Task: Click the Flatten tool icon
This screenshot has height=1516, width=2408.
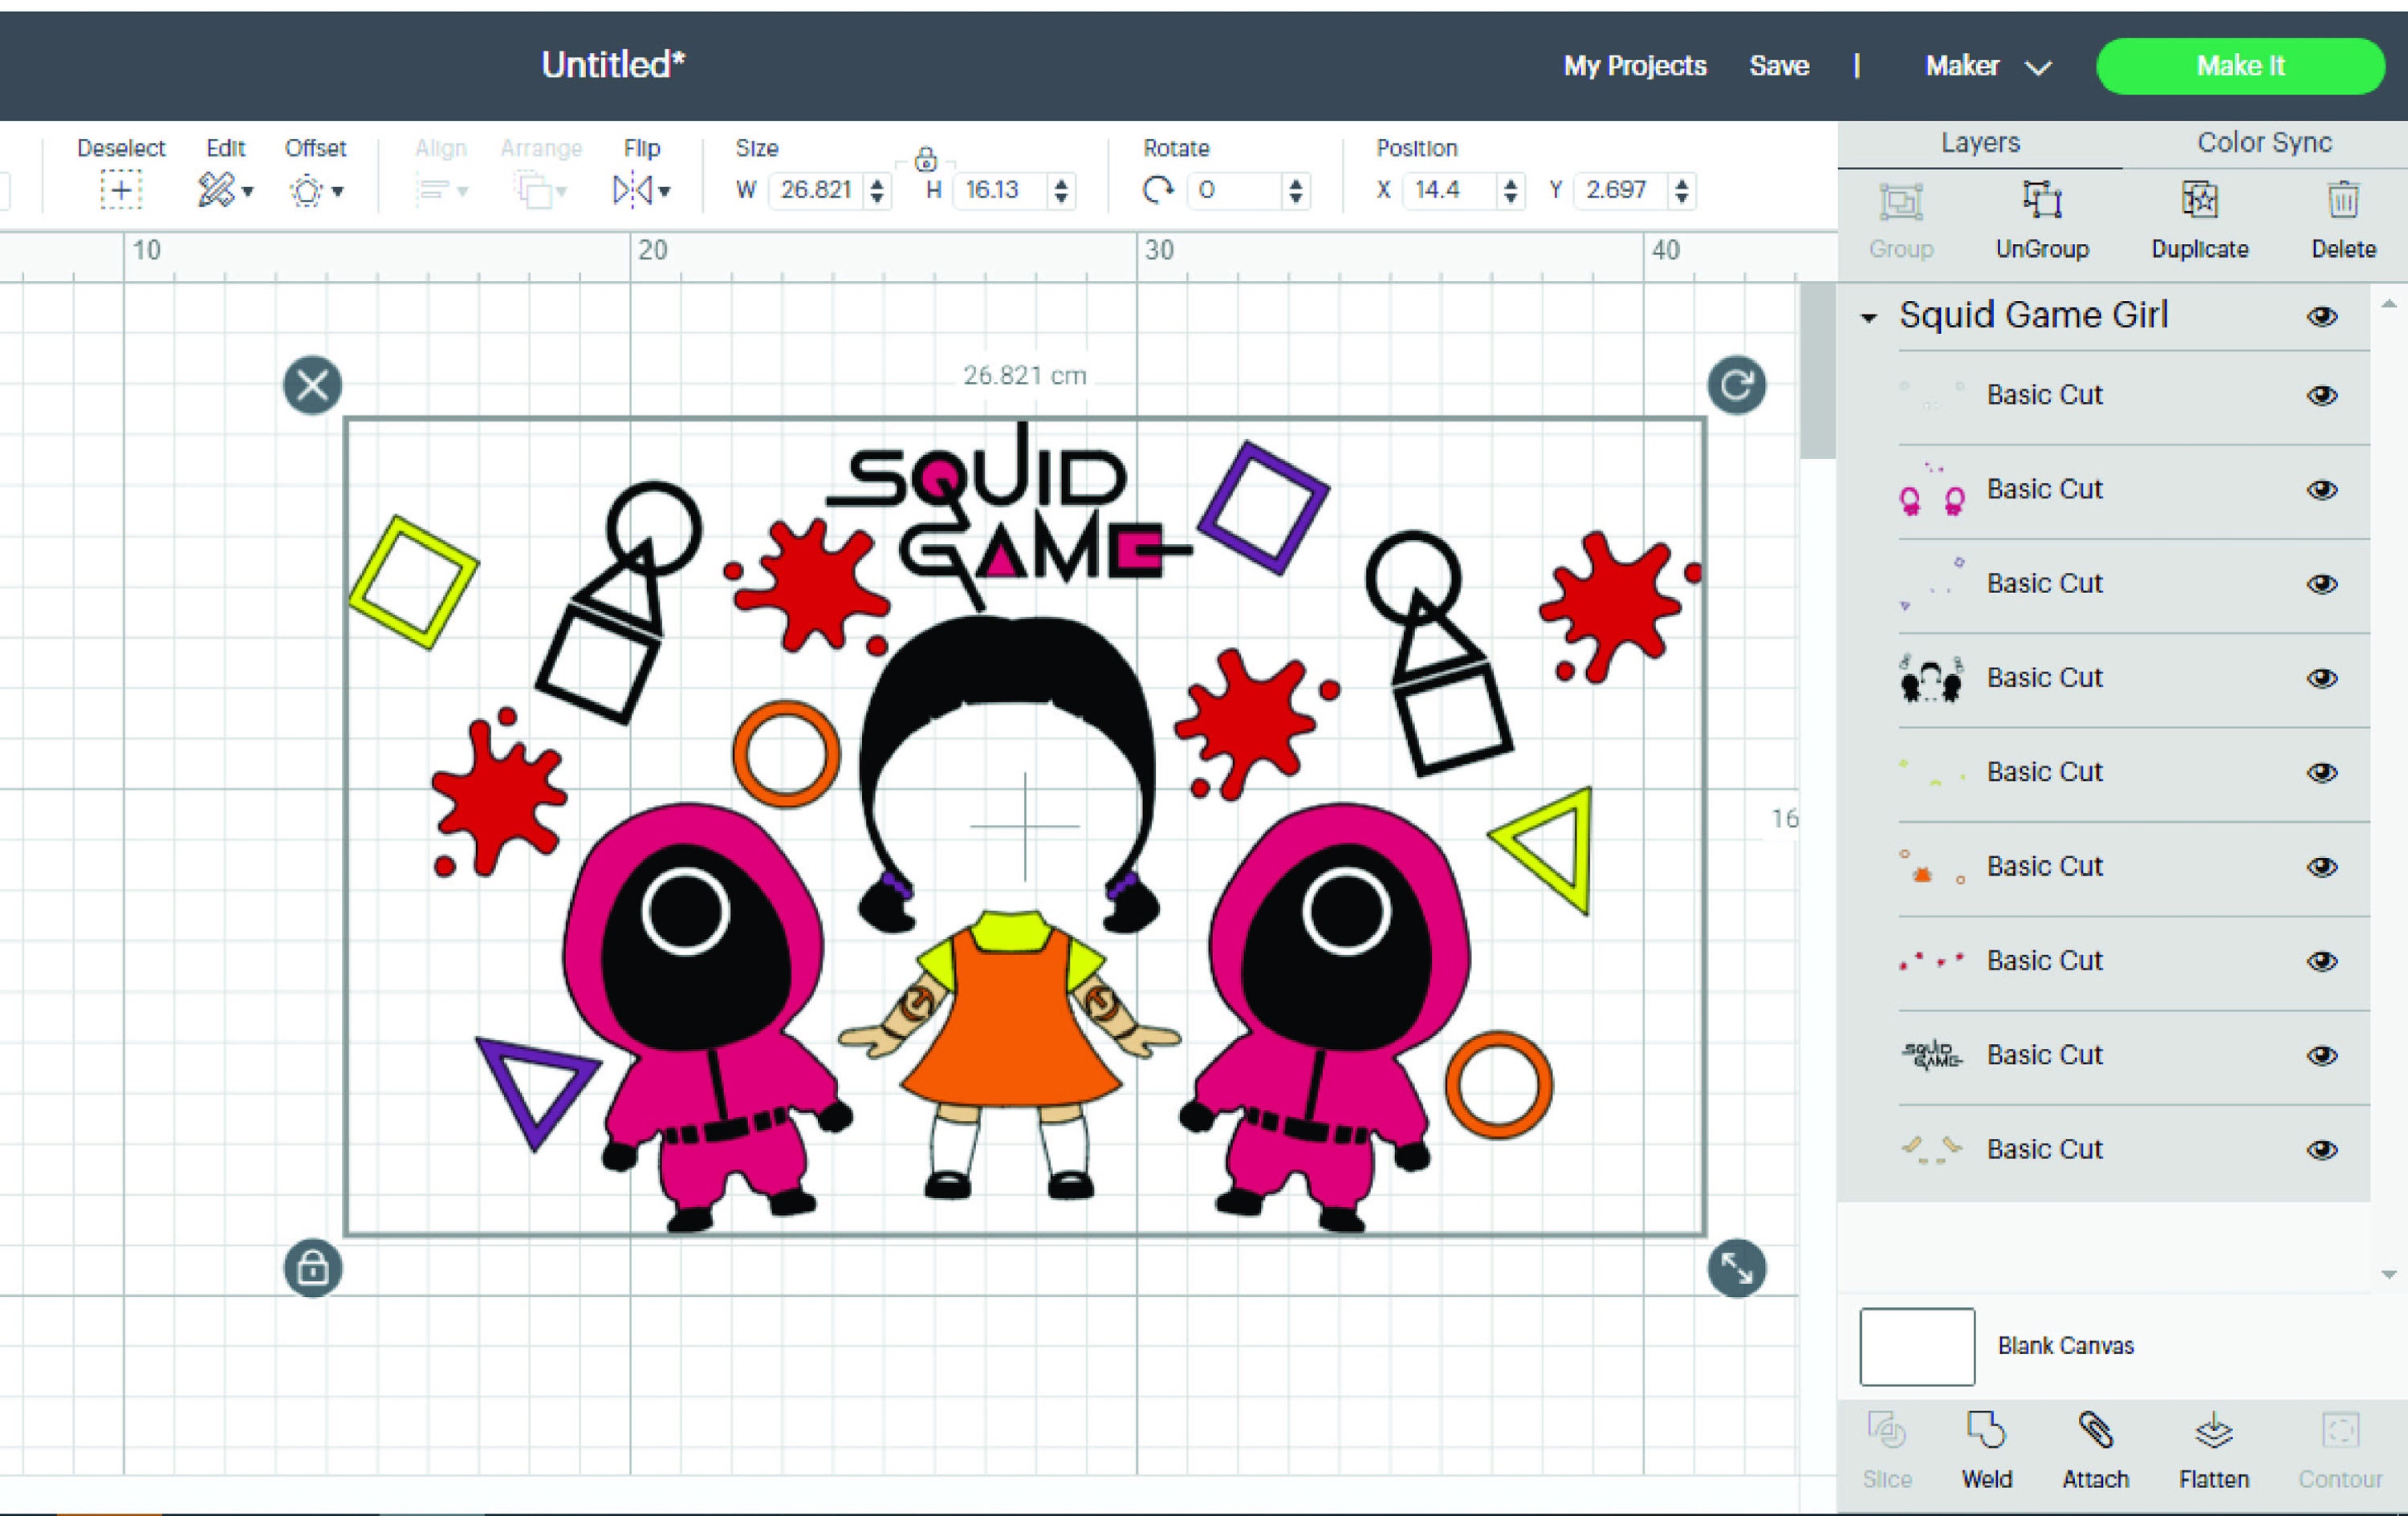Action: click(2213, 1431)
